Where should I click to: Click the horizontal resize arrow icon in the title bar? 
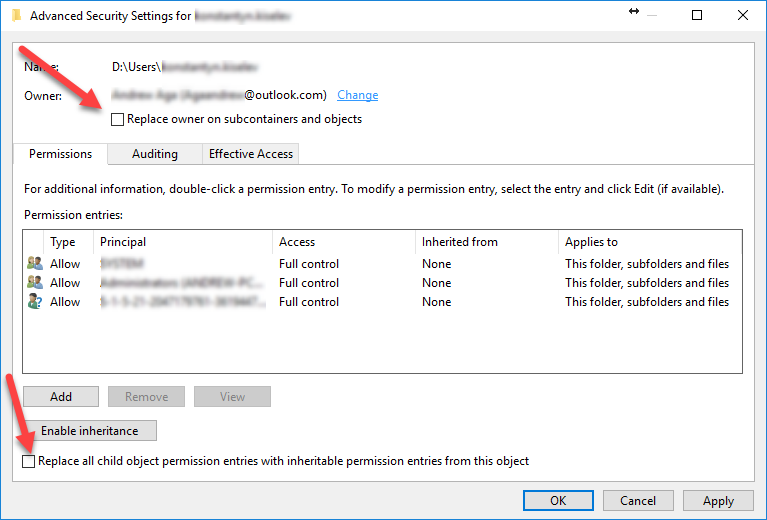[x=634, y=11]
